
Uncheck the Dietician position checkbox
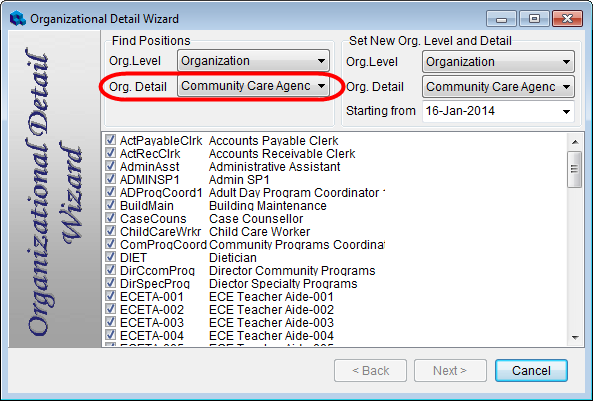(x=110, y=257)
